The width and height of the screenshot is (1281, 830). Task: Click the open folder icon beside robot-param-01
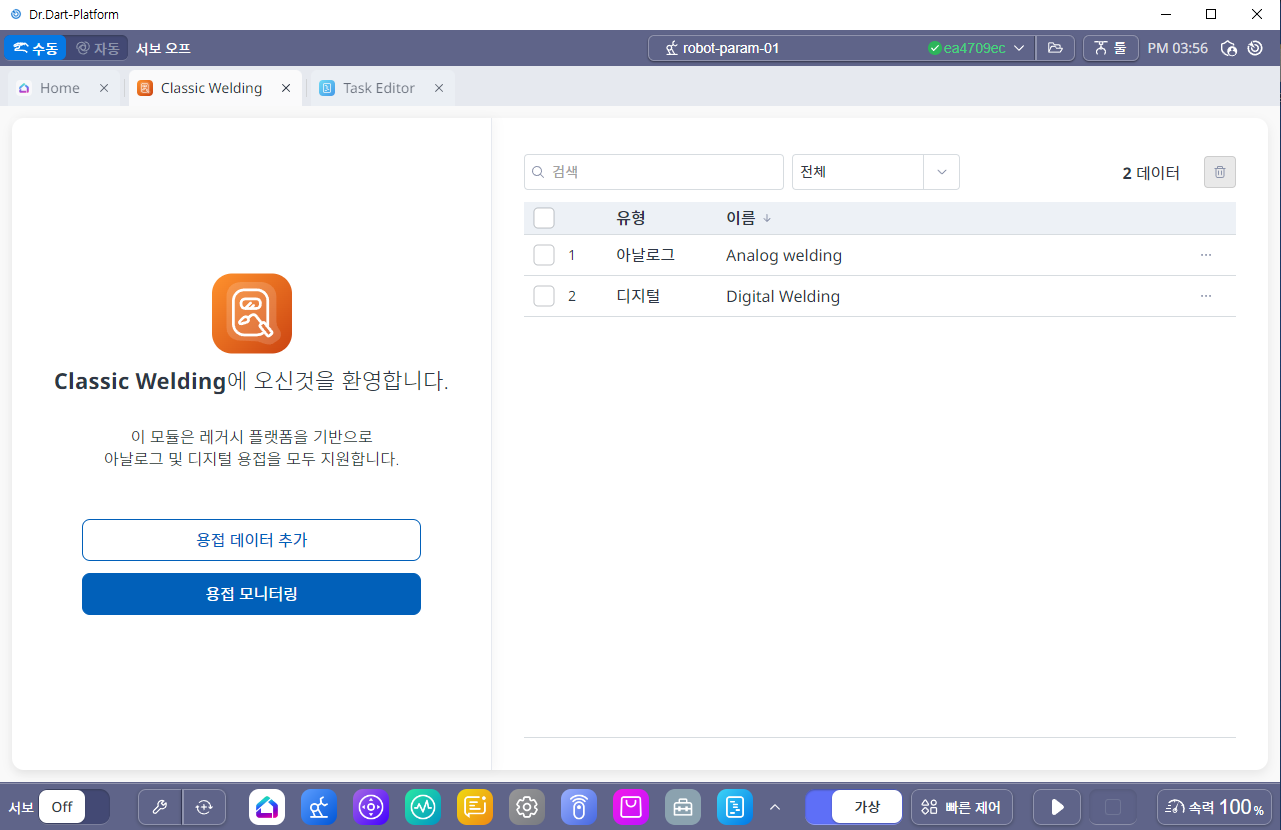[x=1054, y=48]
